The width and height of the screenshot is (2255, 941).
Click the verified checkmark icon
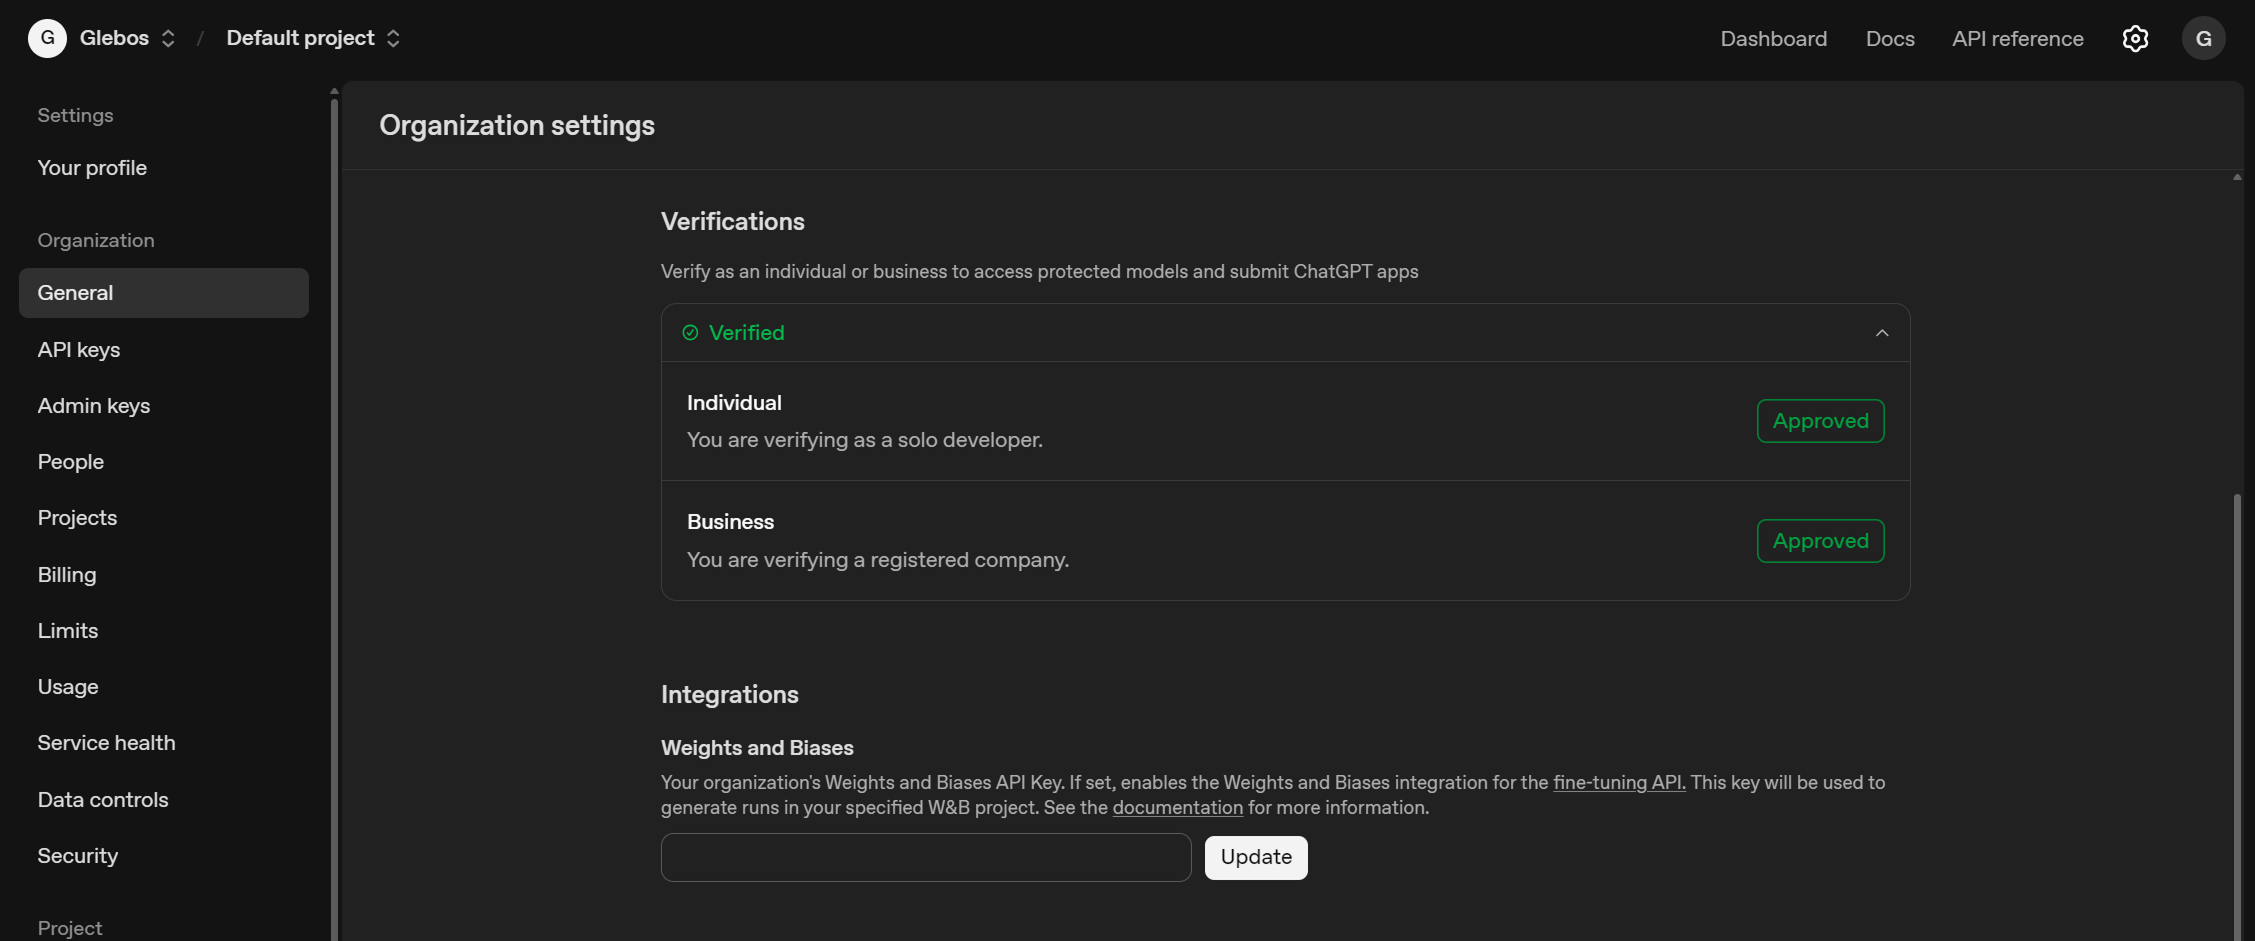691,332
